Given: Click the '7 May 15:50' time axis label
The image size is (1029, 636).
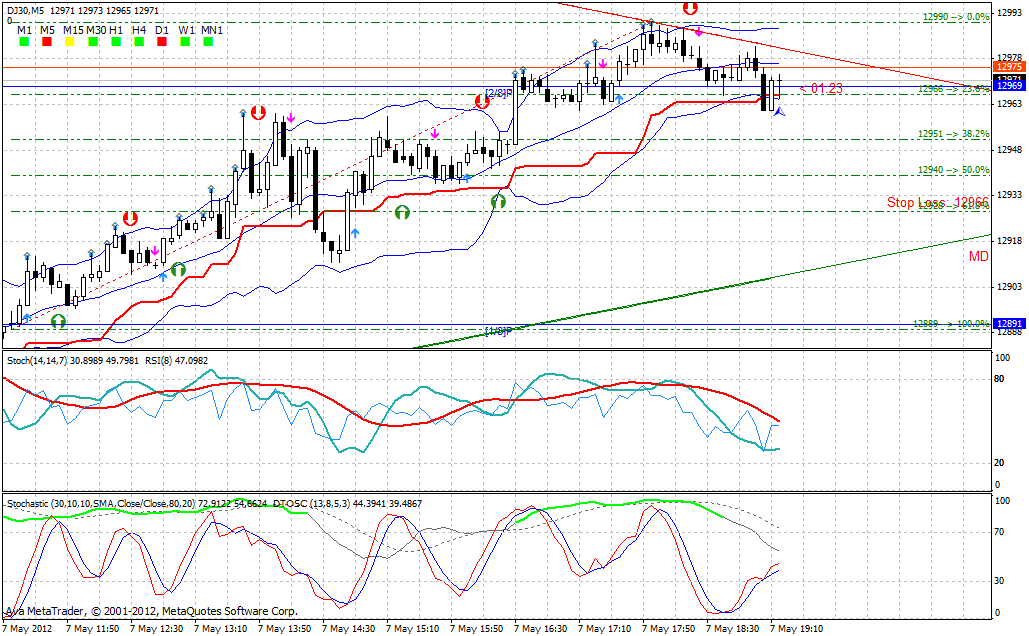Looking at the screenshot, I should pos(476,629).
